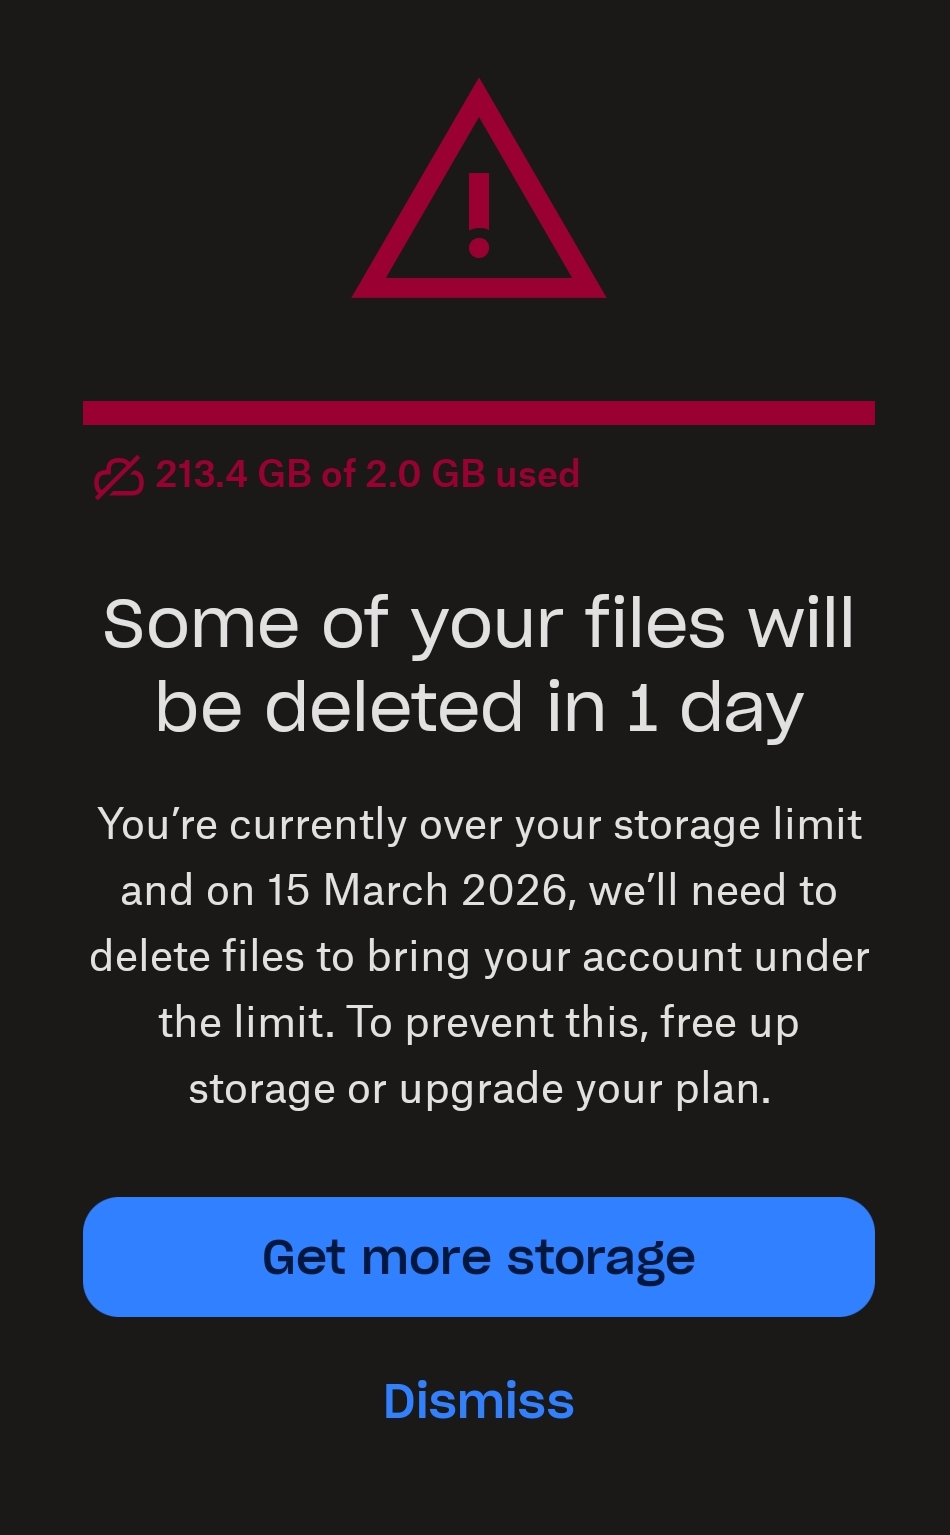Click the exclamation mark inside the triangle
Screen dimensions: 950x1535
[479, 214]
